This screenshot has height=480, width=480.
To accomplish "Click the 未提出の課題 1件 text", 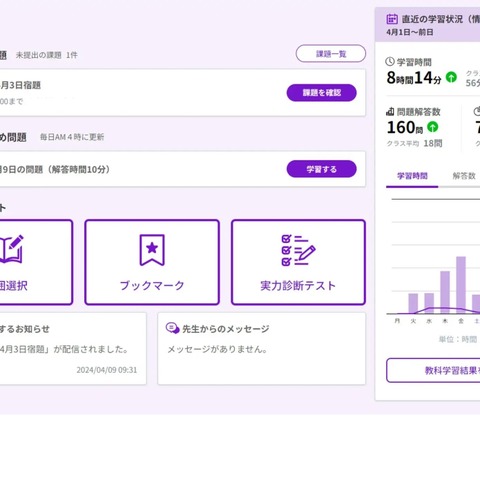I will click(x=47, y=55).
